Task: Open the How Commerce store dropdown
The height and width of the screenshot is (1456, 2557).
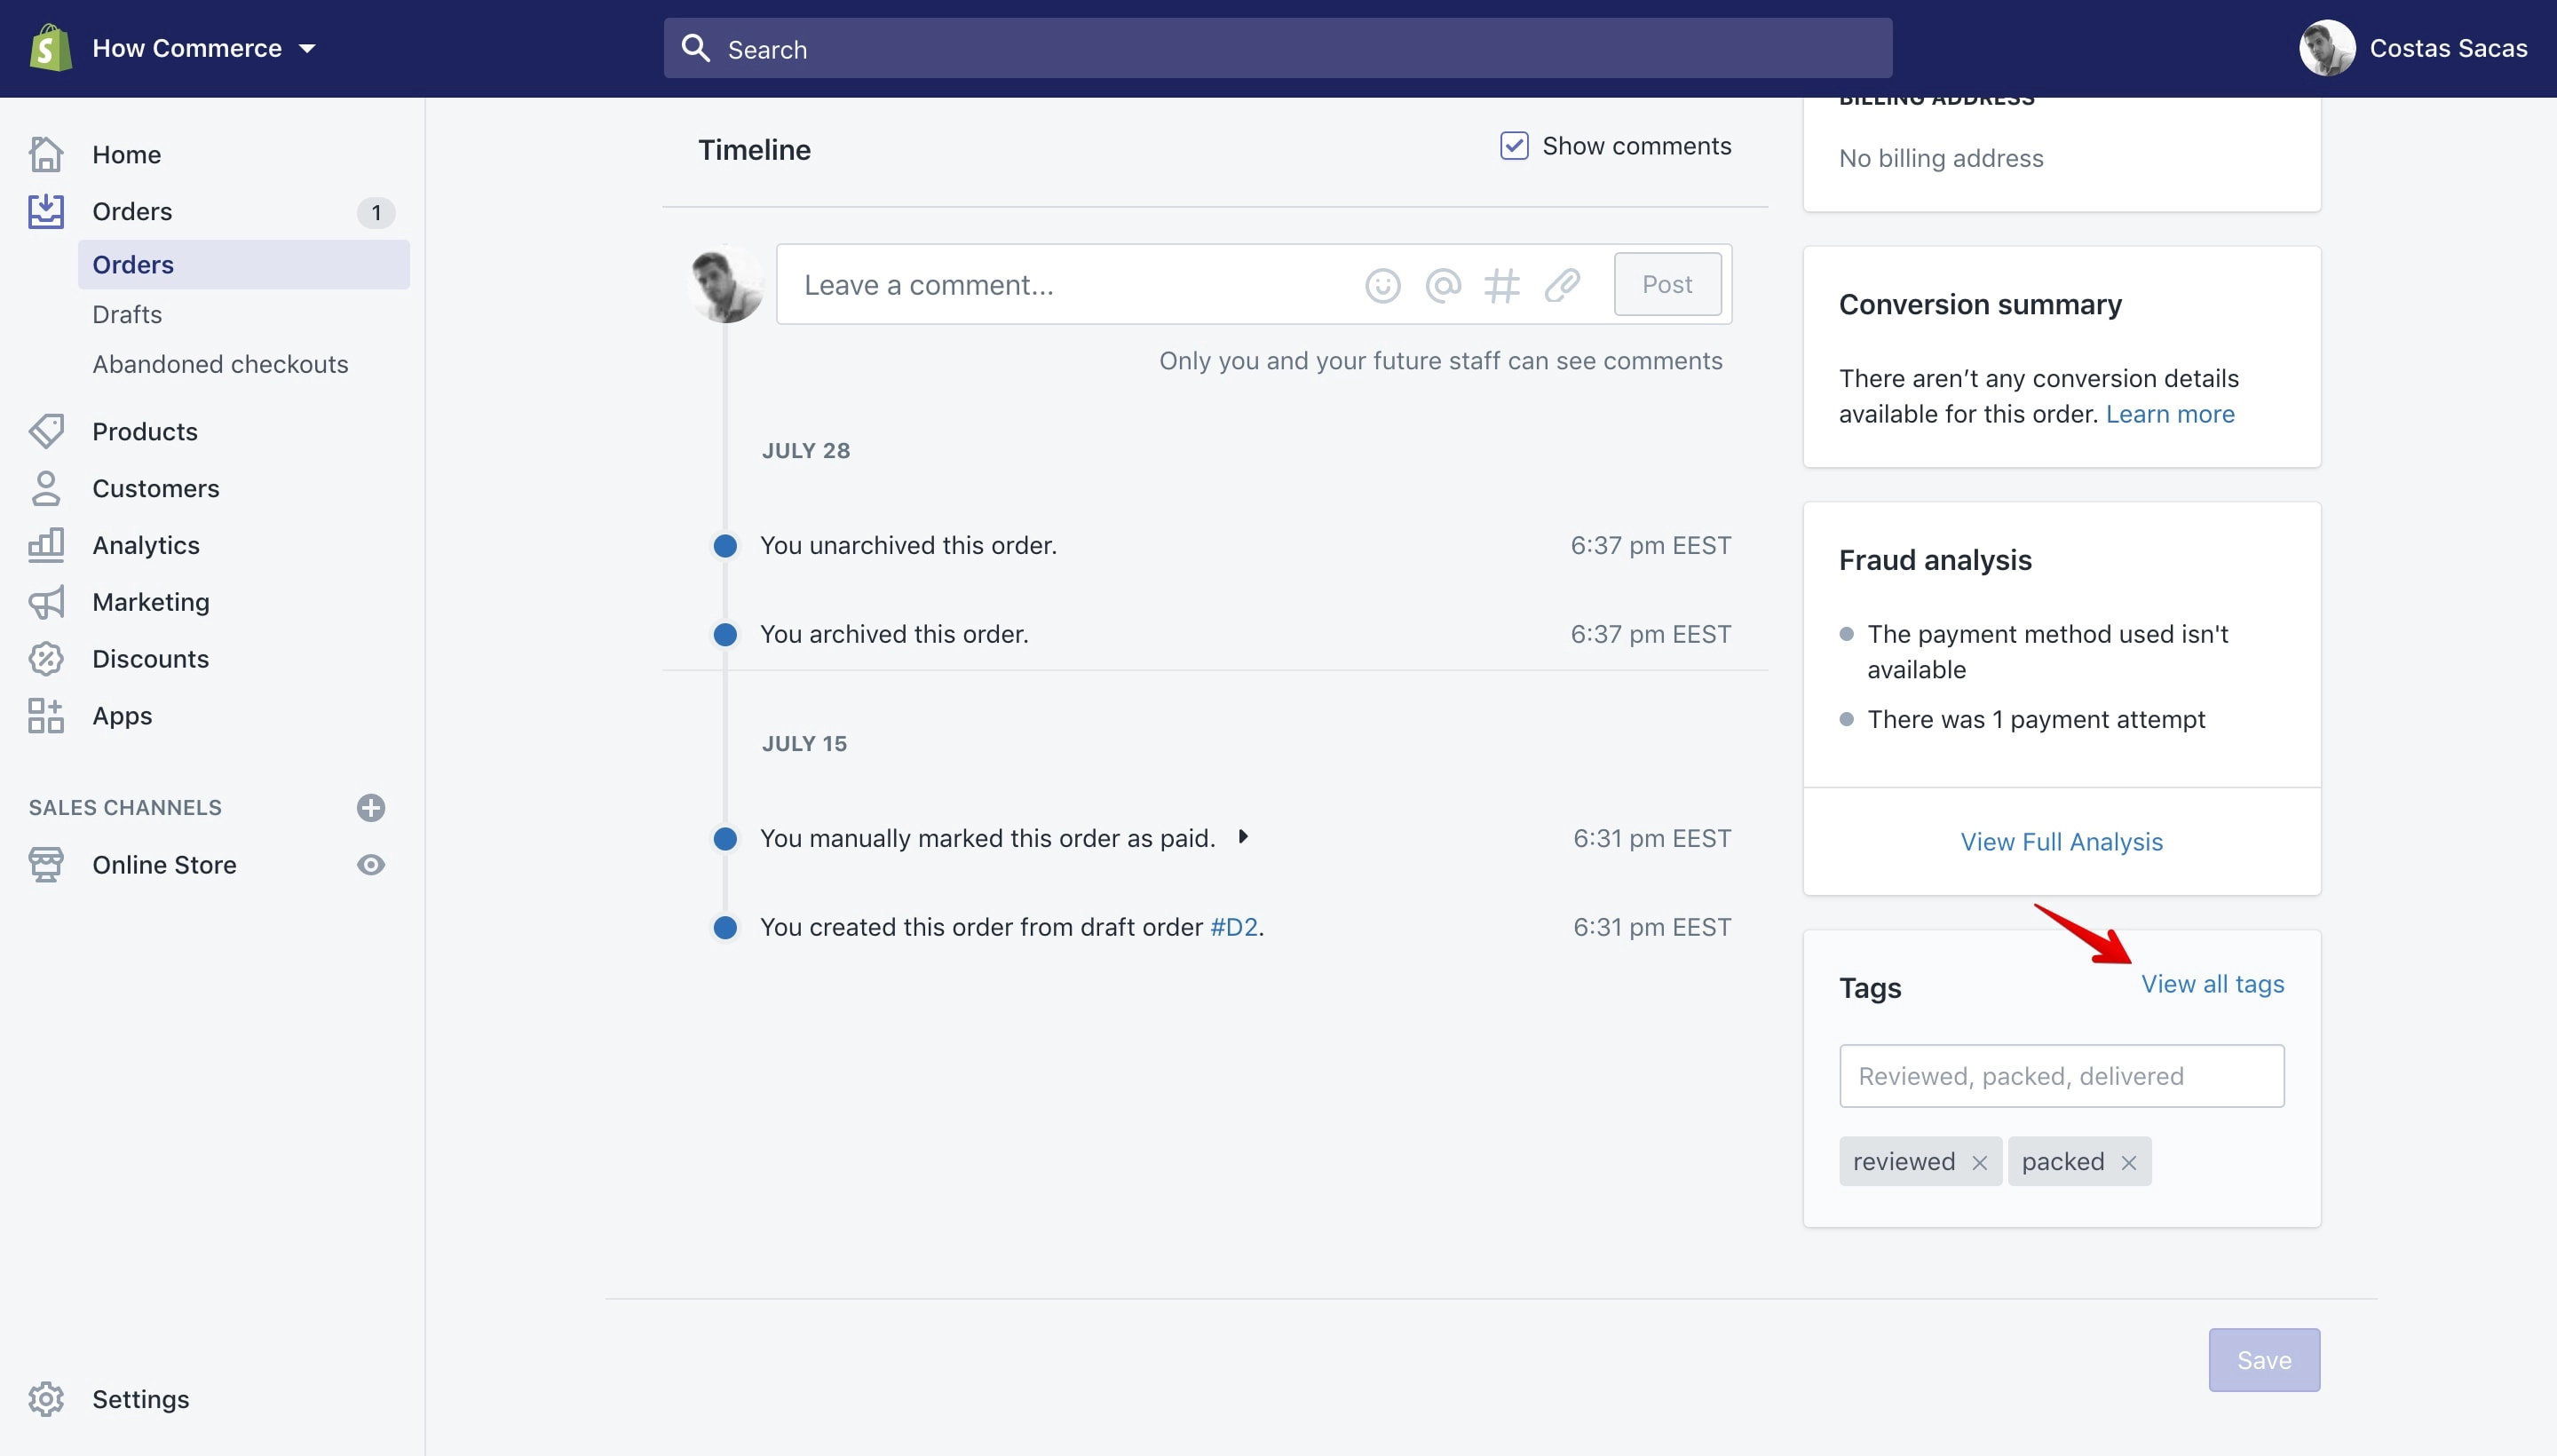Action: pyautogui.click(x=204, y=48)
